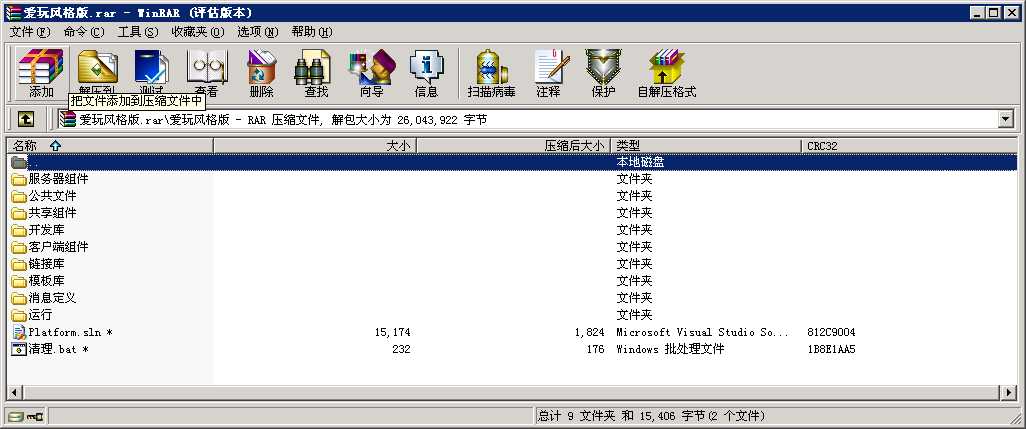Click the CRC32 value 1B8E1AA5
Screen dimensions: 1026x429
[831, 349]
